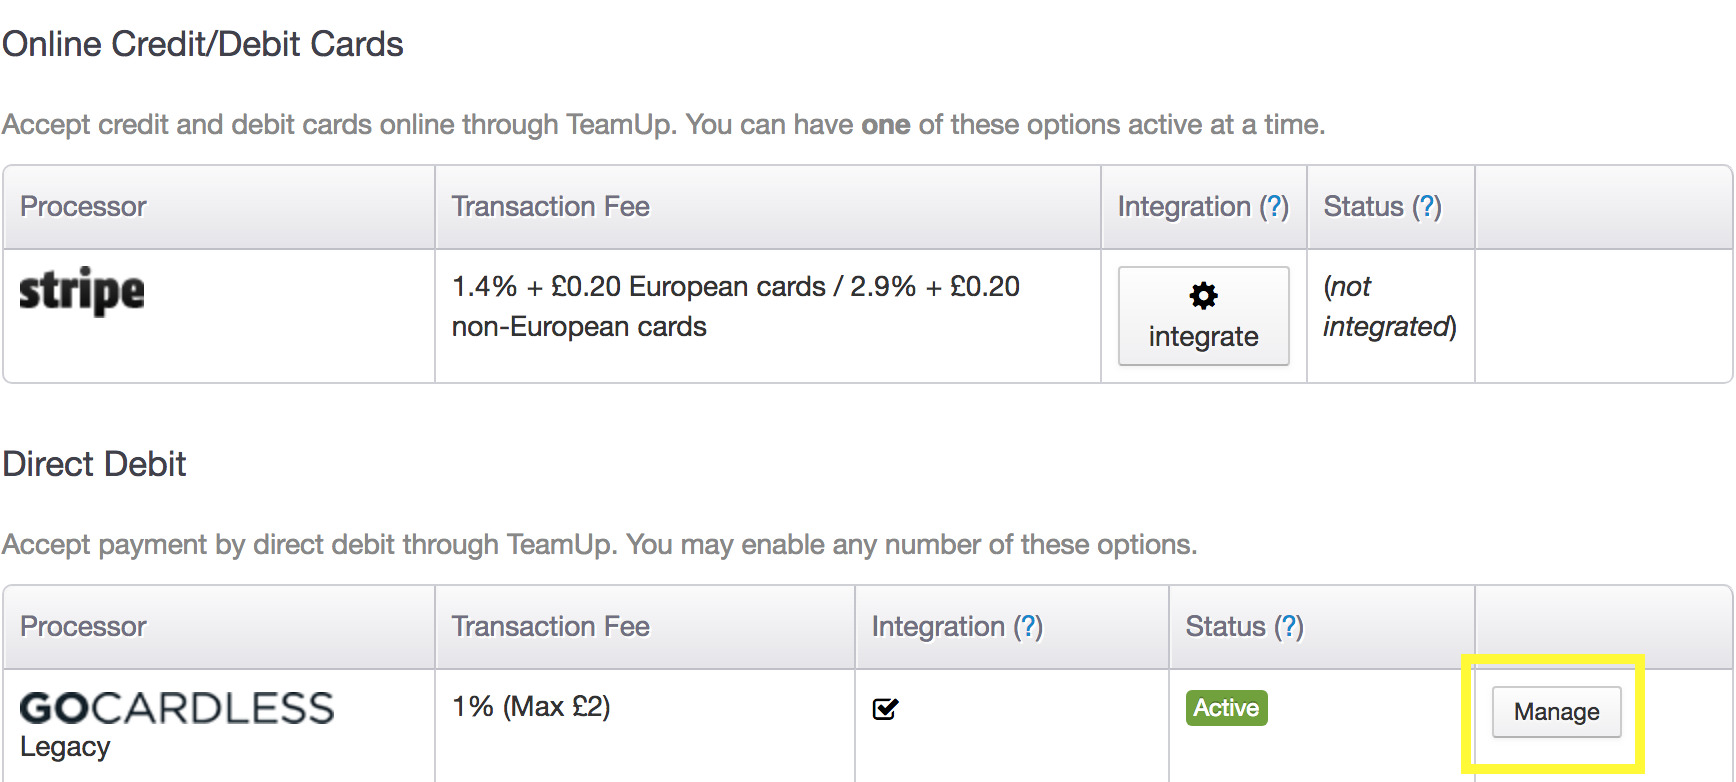Select Transaction Fee header in cards table
The width and height of the screenshot is (1736, 782).
550,206
